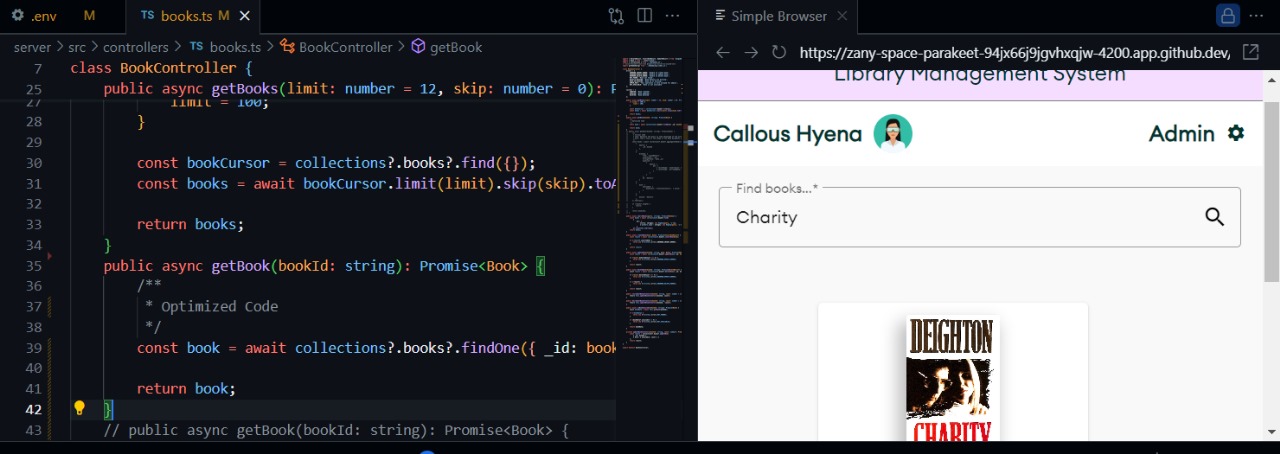
Task: Go back in Simple Browser
Action: point(723,52)
